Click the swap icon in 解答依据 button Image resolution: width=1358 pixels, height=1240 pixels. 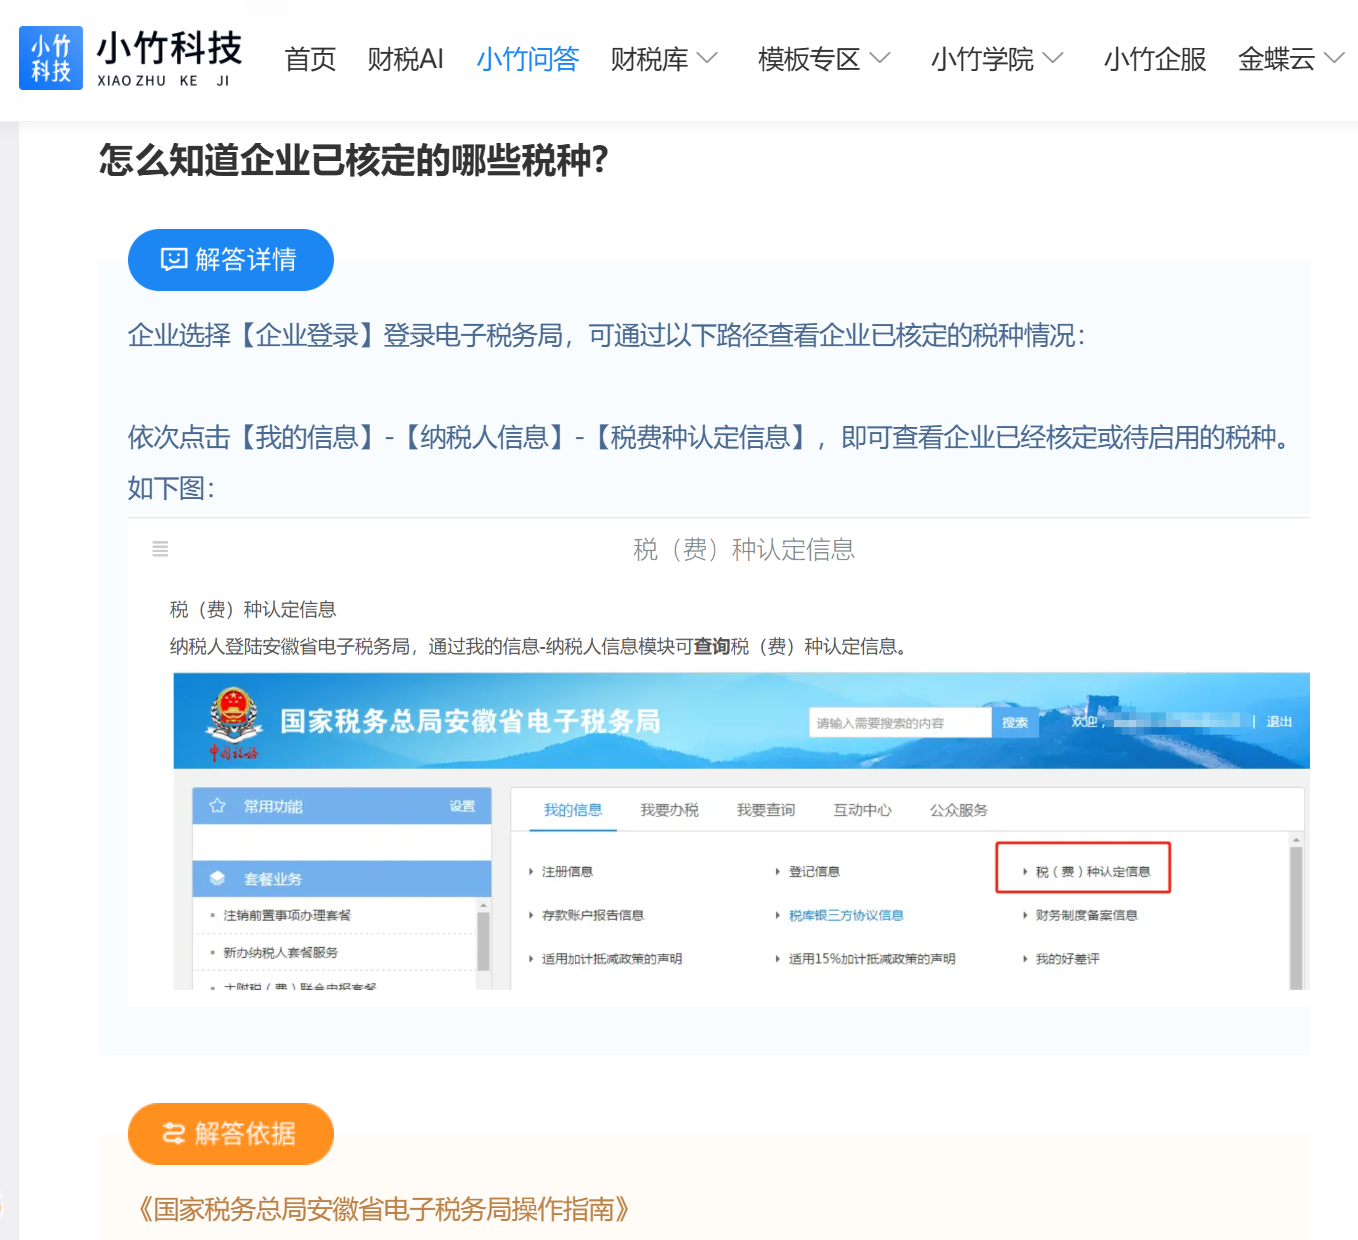point(174,1133)
